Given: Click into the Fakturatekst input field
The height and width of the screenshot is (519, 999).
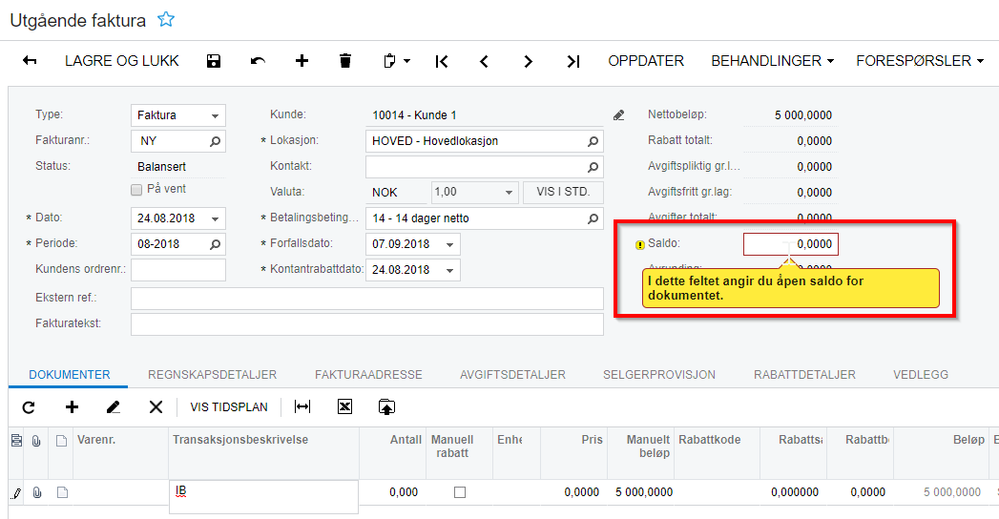Looking at the screenshot, I should 366,324.
